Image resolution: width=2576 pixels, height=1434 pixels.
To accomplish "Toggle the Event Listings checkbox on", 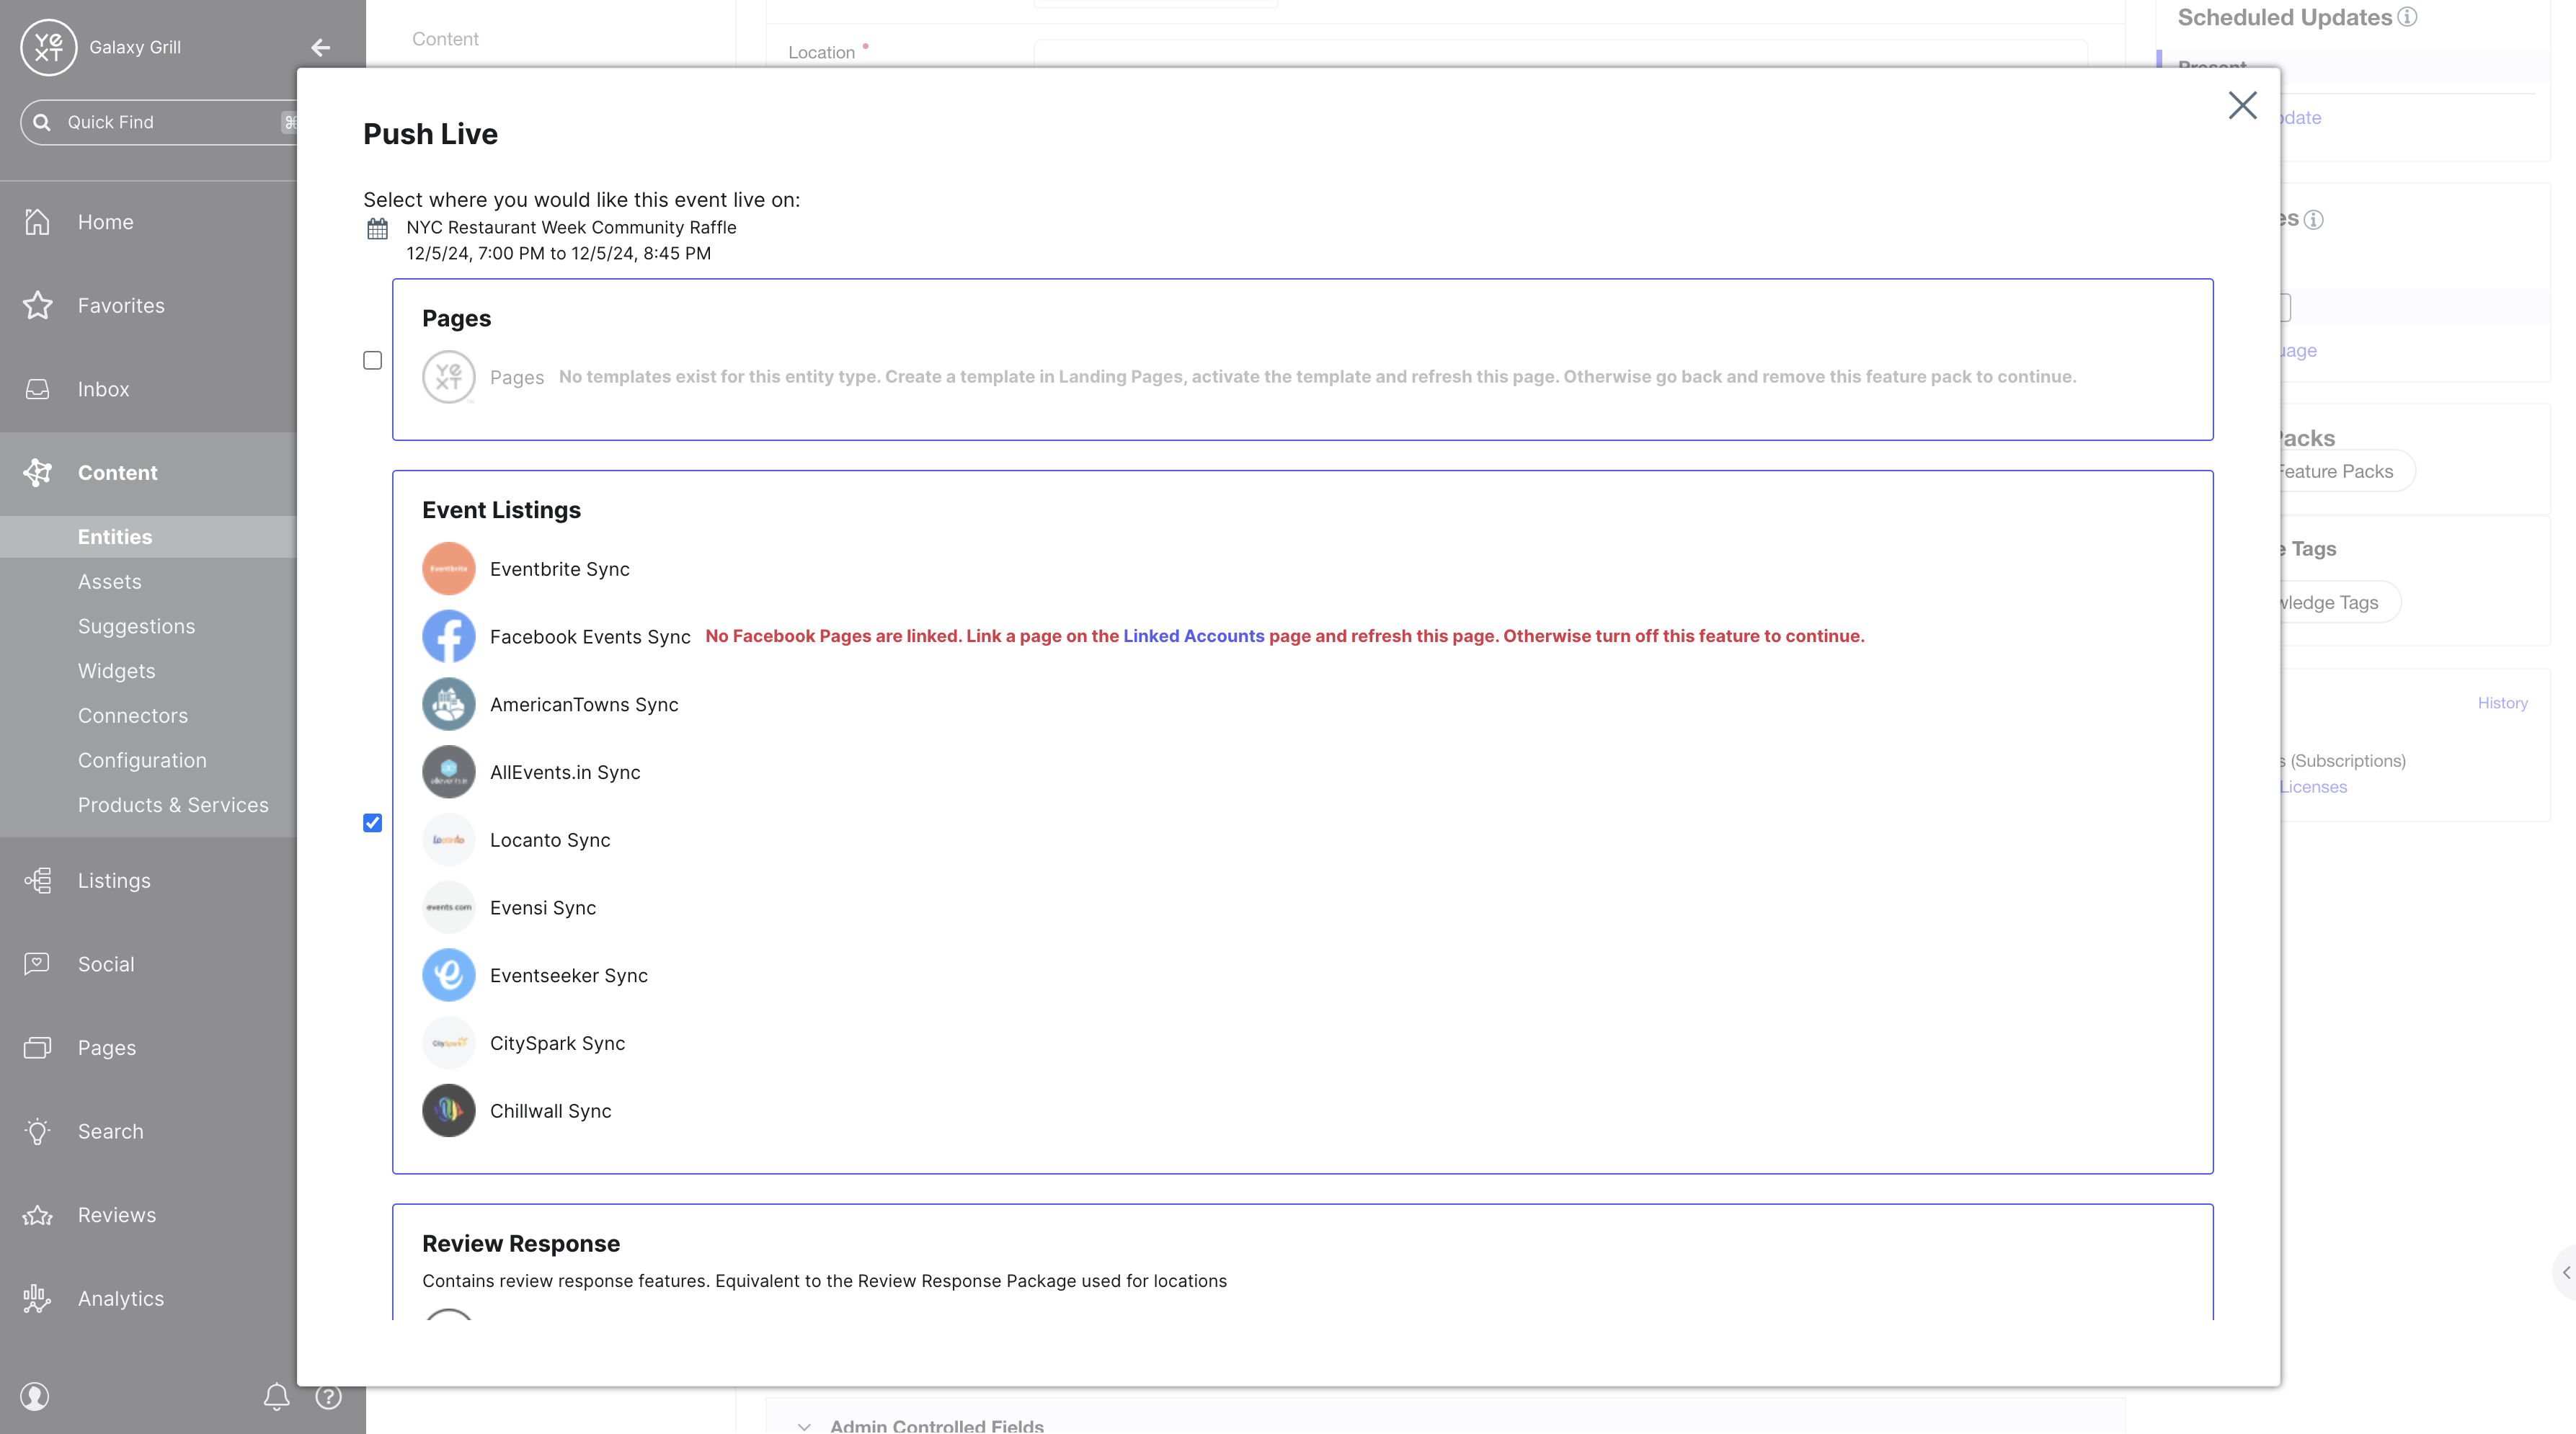I will coord(373,821).
